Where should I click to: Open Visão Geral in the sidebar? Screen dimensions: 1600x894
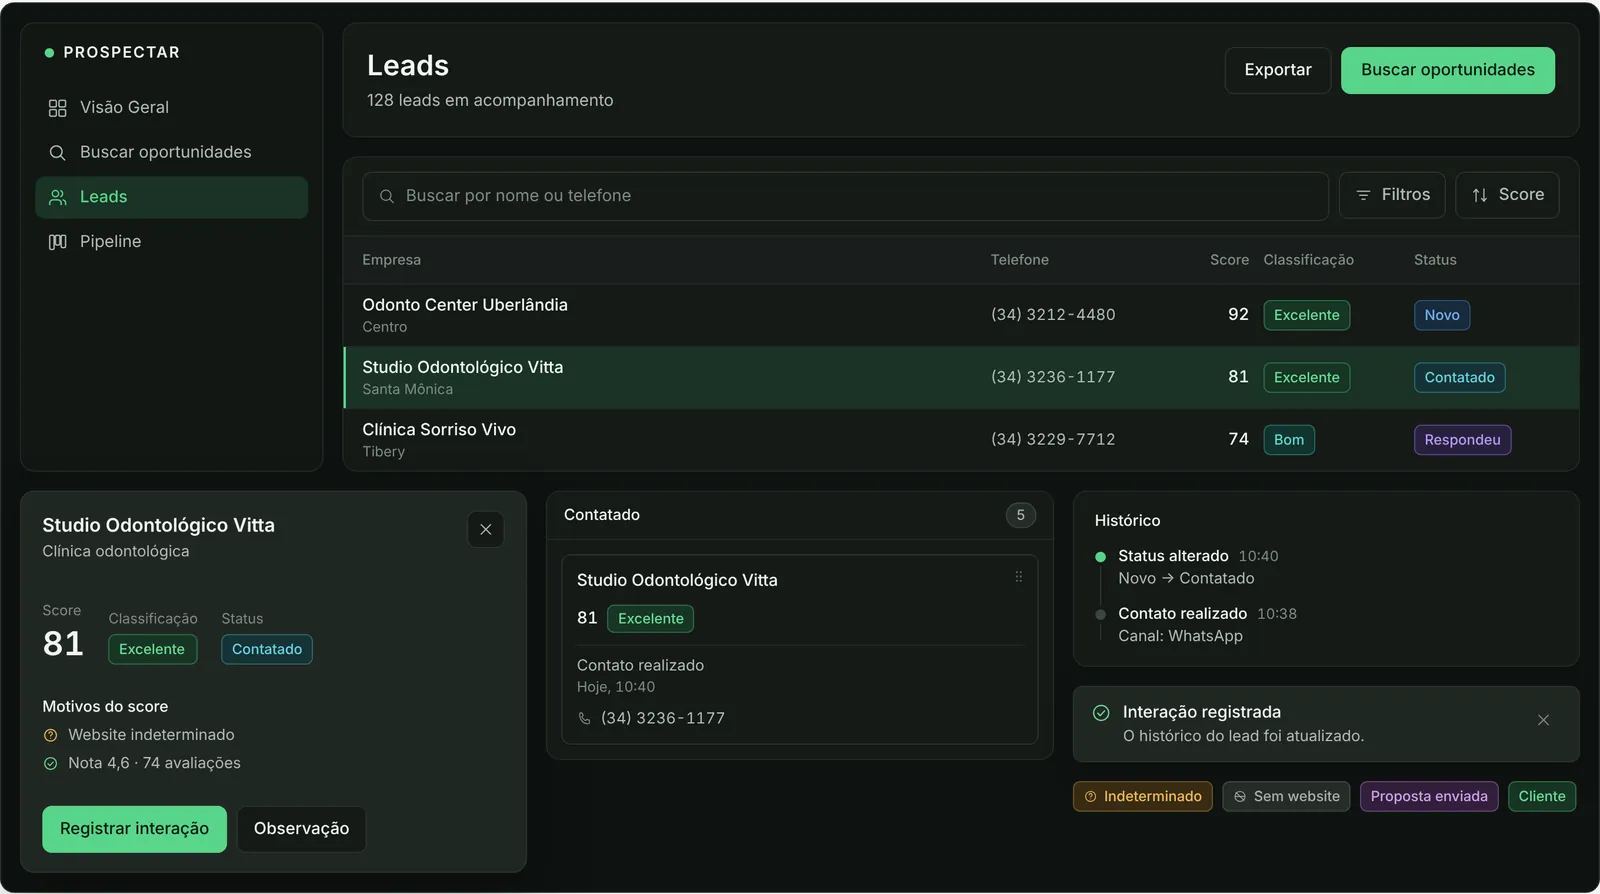click(171, 108)
